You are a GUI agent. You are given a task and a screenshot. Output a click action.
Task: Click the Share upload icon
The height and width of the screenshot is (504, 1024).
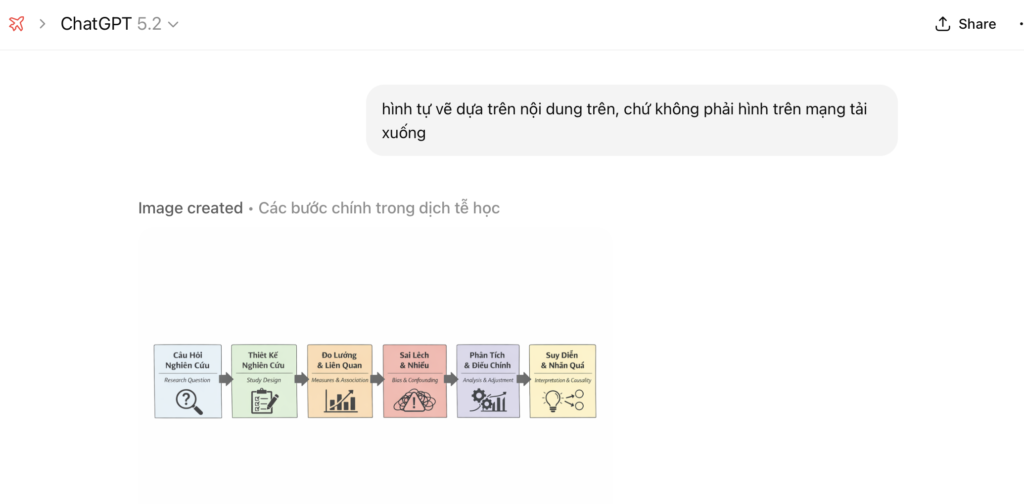942,24
